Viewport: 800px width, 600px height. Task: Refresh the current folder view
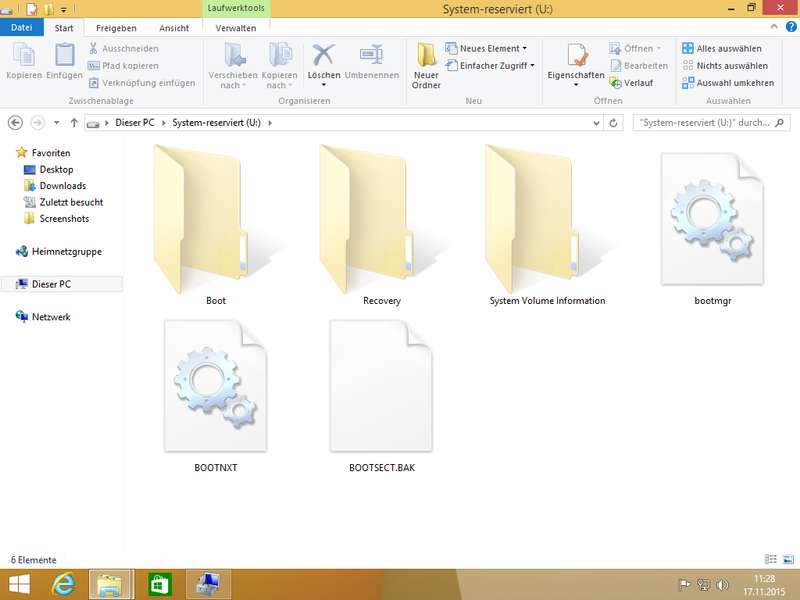616,123
